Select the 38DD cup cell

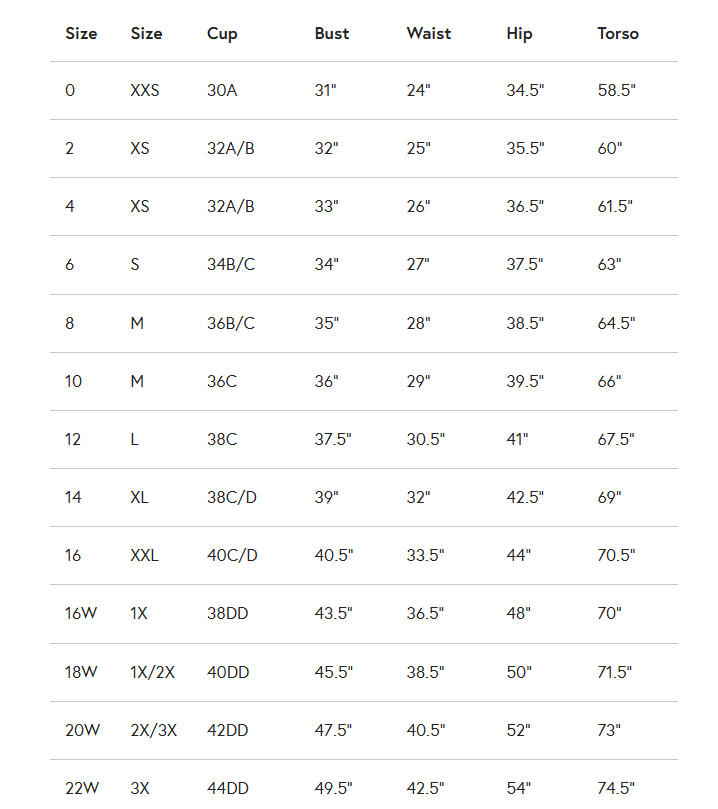point(228,614)
